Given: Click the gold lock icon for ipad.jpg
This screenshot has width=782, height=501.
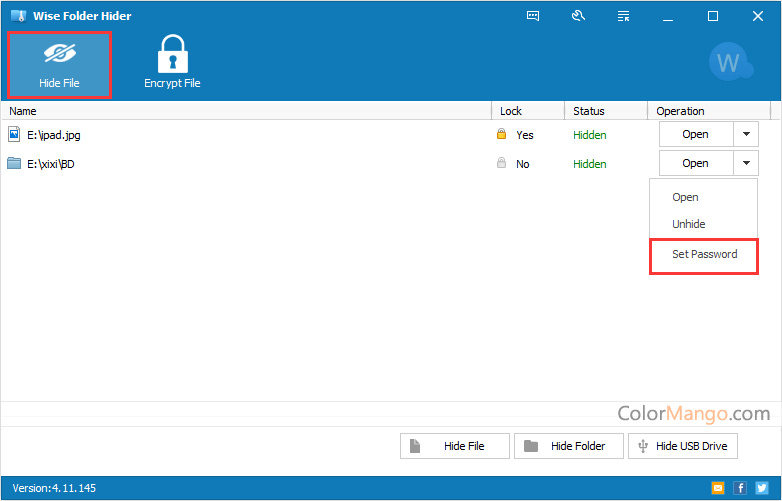Looking at the screenshot, I should 502,134.
